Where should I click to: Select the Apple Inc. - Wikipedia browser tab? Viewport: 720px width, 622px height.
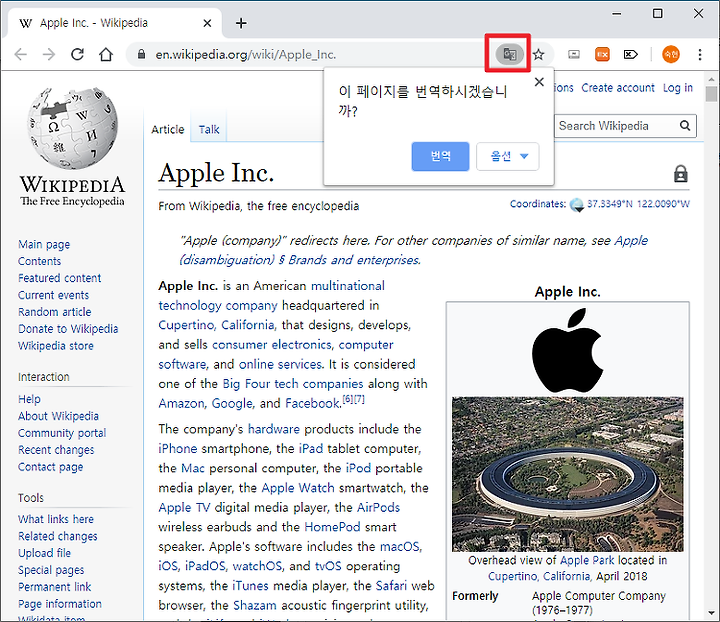pyautogui.click(x=115, y=23)
